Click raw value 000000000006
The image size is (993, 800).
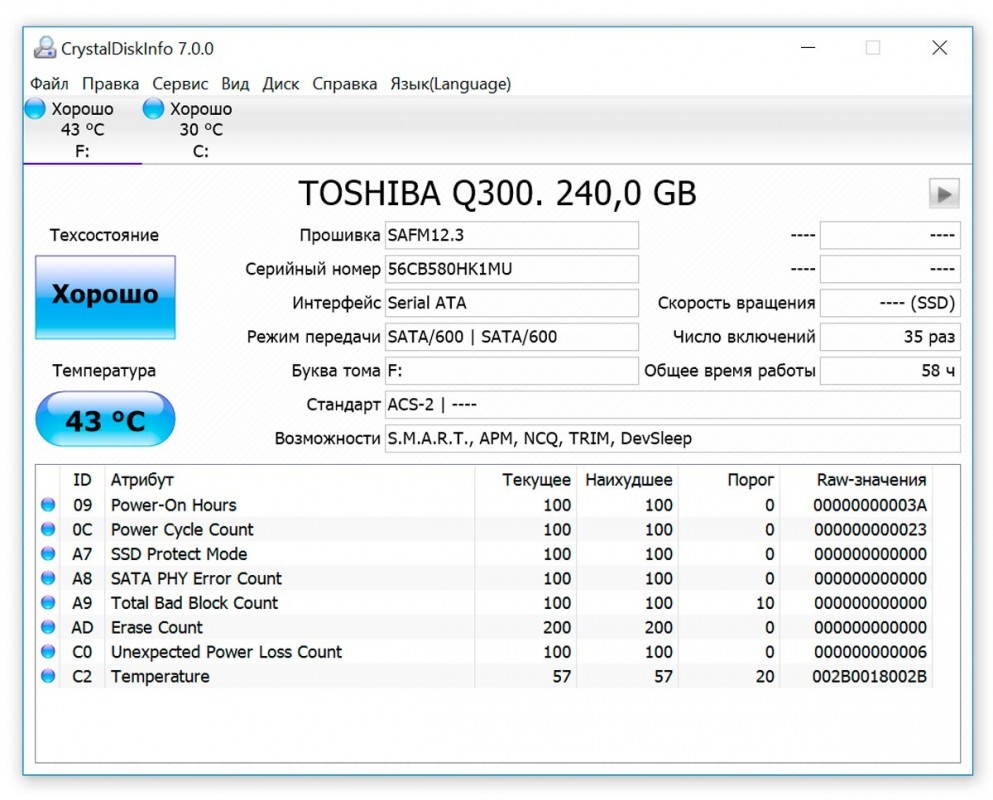[870, 652]
